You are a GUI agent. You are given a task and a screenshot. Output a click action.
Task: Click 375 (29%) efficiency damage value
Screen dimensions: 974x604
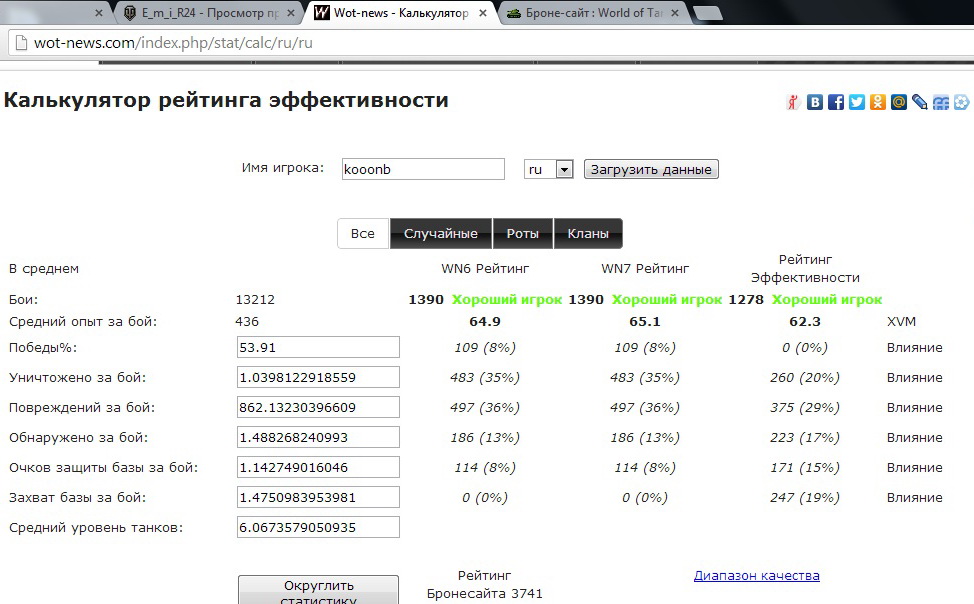pos(805,408)
